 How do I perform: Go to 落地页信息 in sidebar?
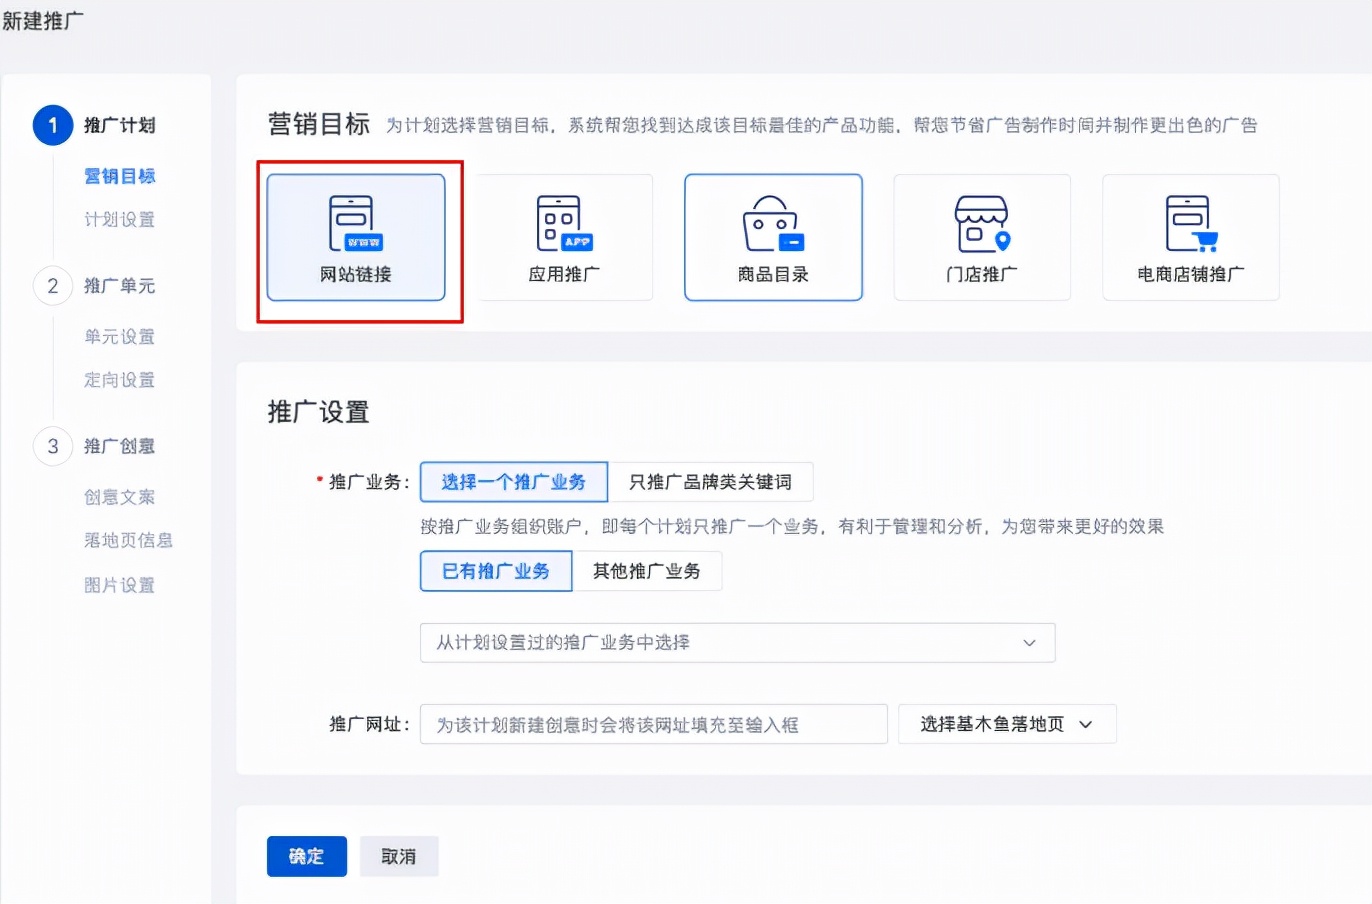point(129,540)
